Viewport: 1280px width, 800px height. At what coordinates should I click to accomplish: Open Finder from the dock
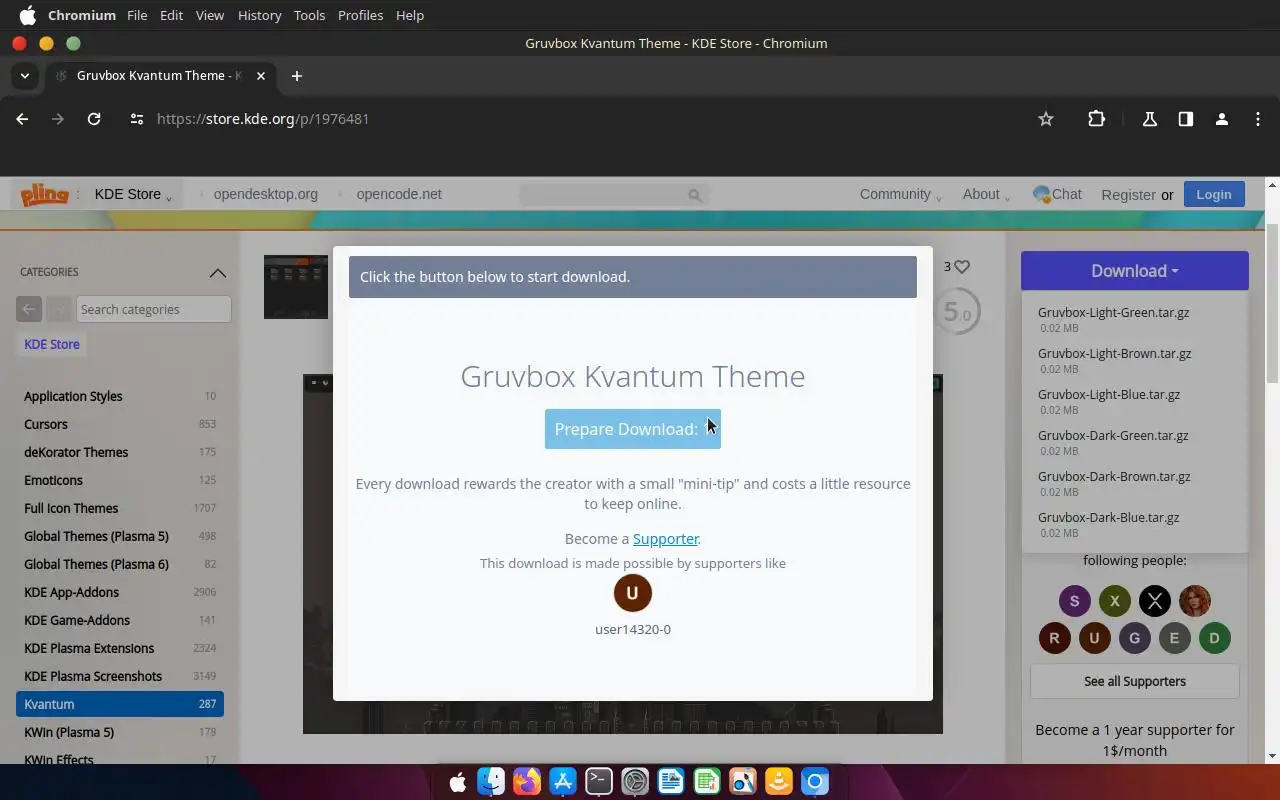(x=491, y=781)
